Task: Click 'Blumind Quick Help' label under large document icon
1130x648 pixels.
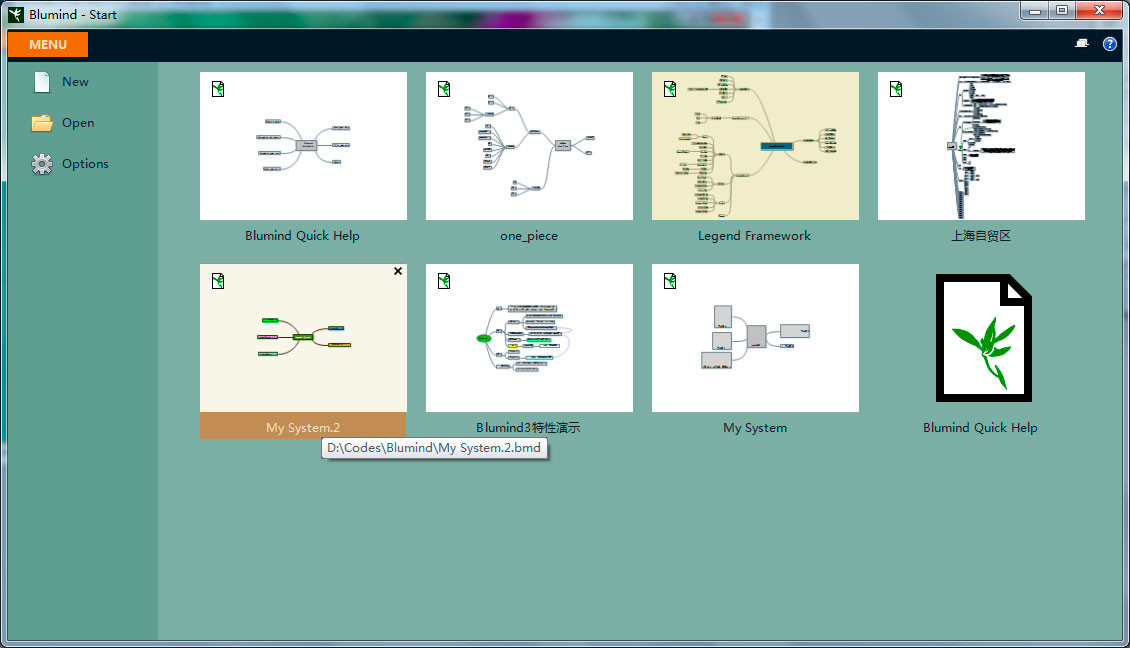Action: 980,427
